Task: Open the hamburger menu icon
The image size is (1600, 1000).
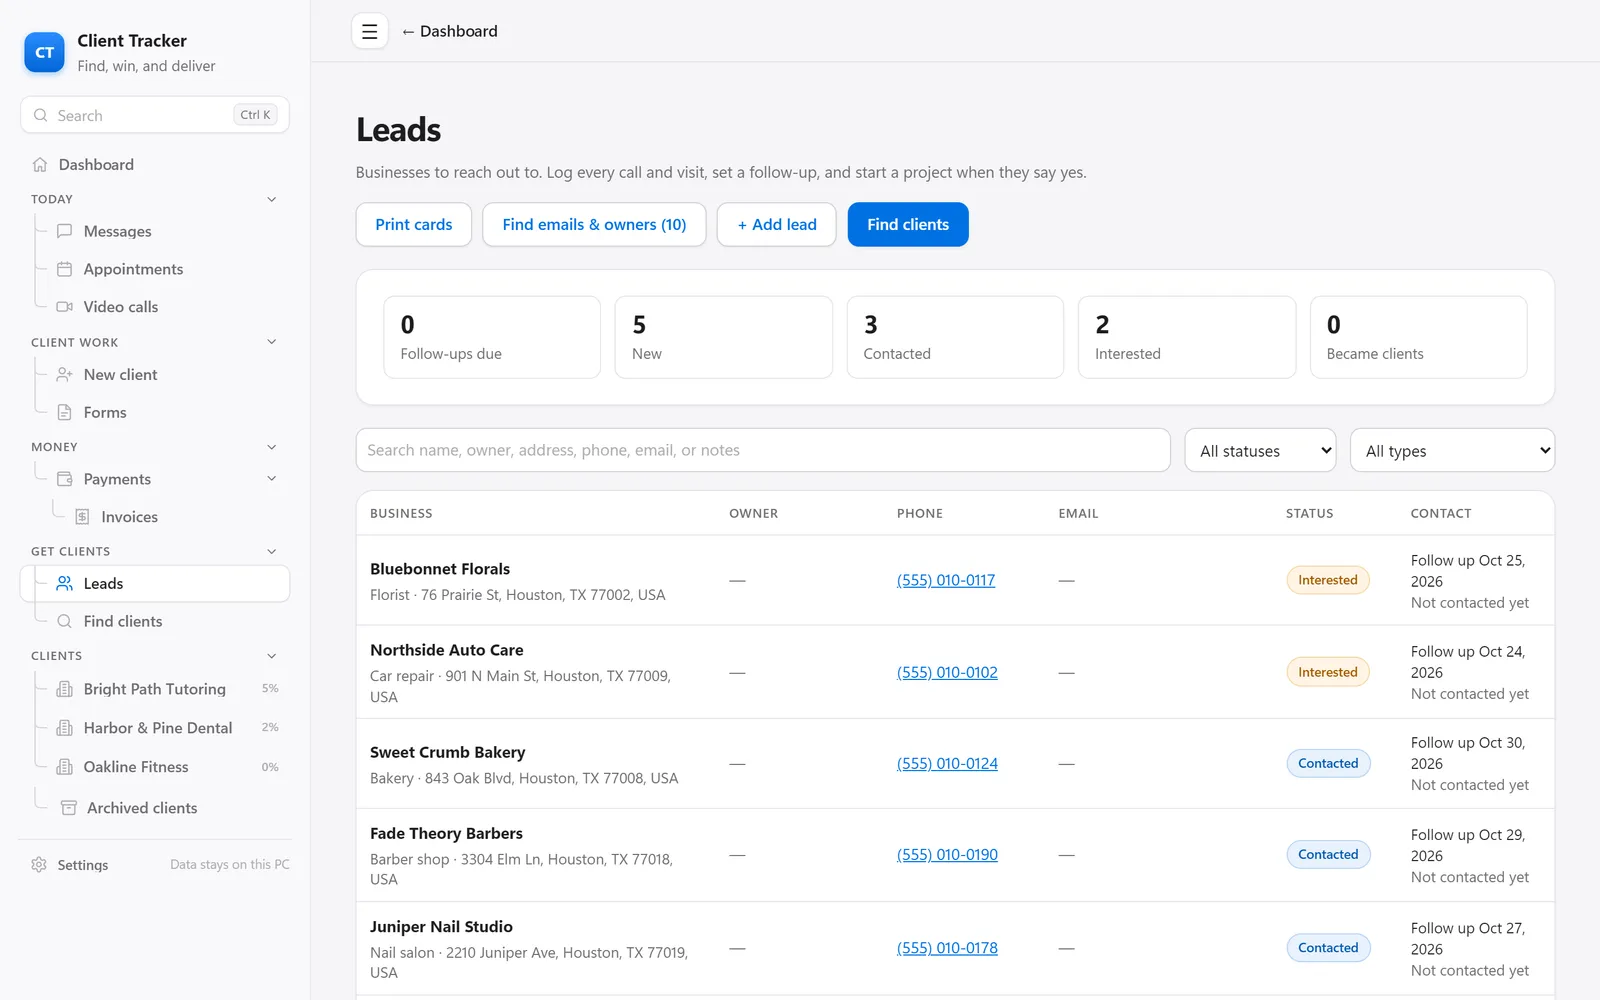Action: coord(369,32)
